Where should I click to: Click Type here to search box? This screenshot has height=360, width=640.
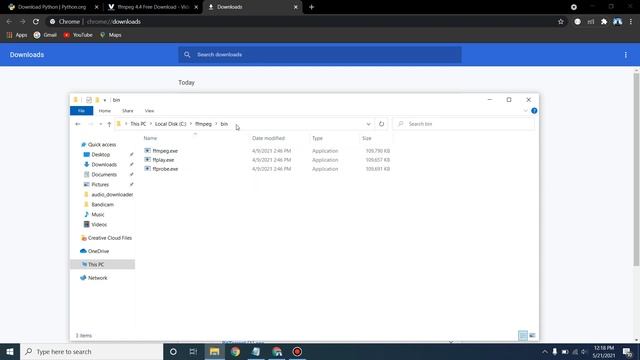[91, 351]
